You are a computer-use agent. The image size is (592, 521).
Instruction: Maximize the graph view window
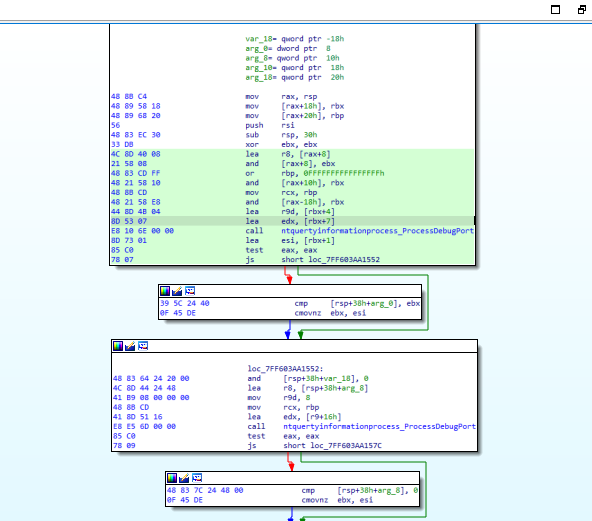[555, 9]
